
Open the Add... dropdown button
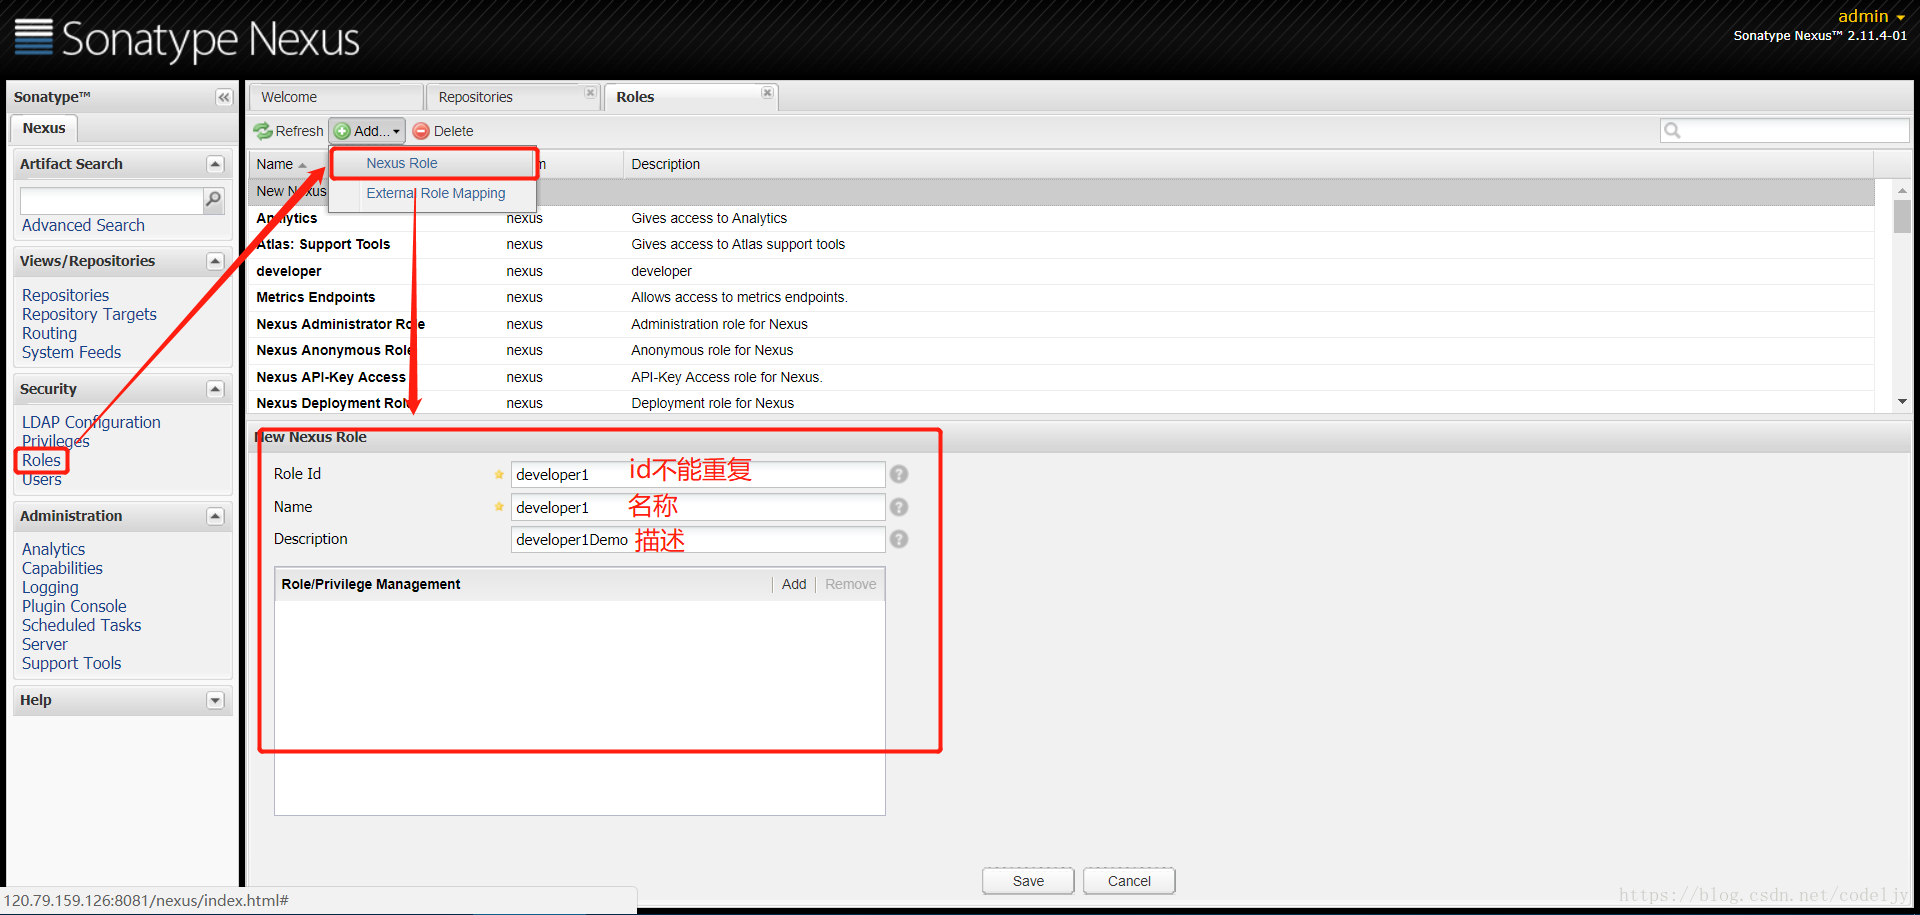[x=367, y=131]
